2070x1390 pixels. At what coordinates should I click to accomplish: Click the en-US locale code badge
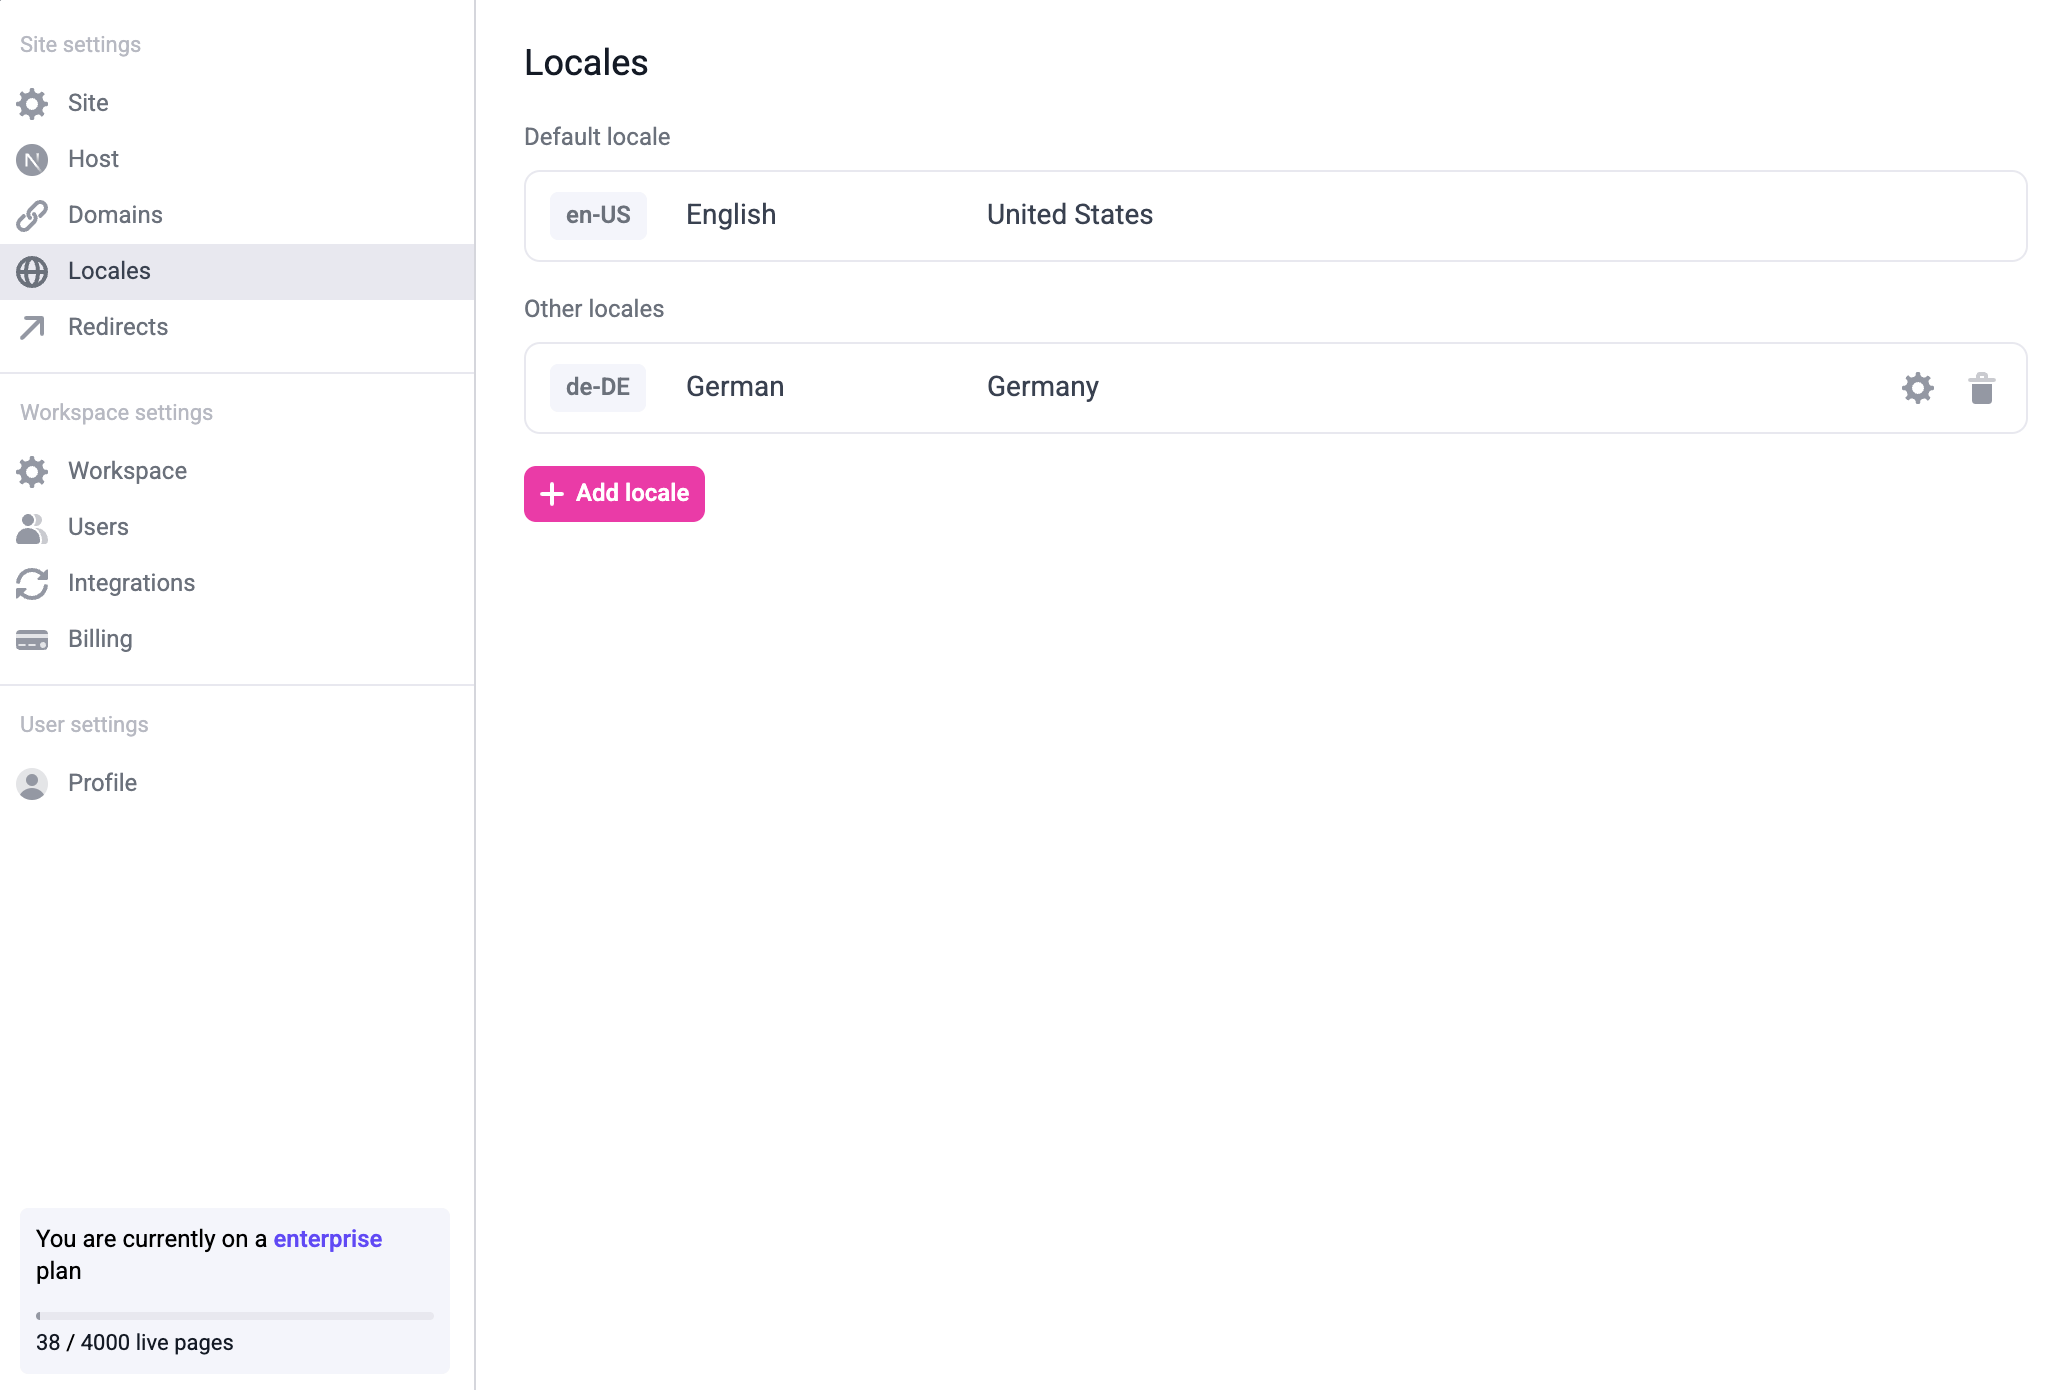(598, 215)
